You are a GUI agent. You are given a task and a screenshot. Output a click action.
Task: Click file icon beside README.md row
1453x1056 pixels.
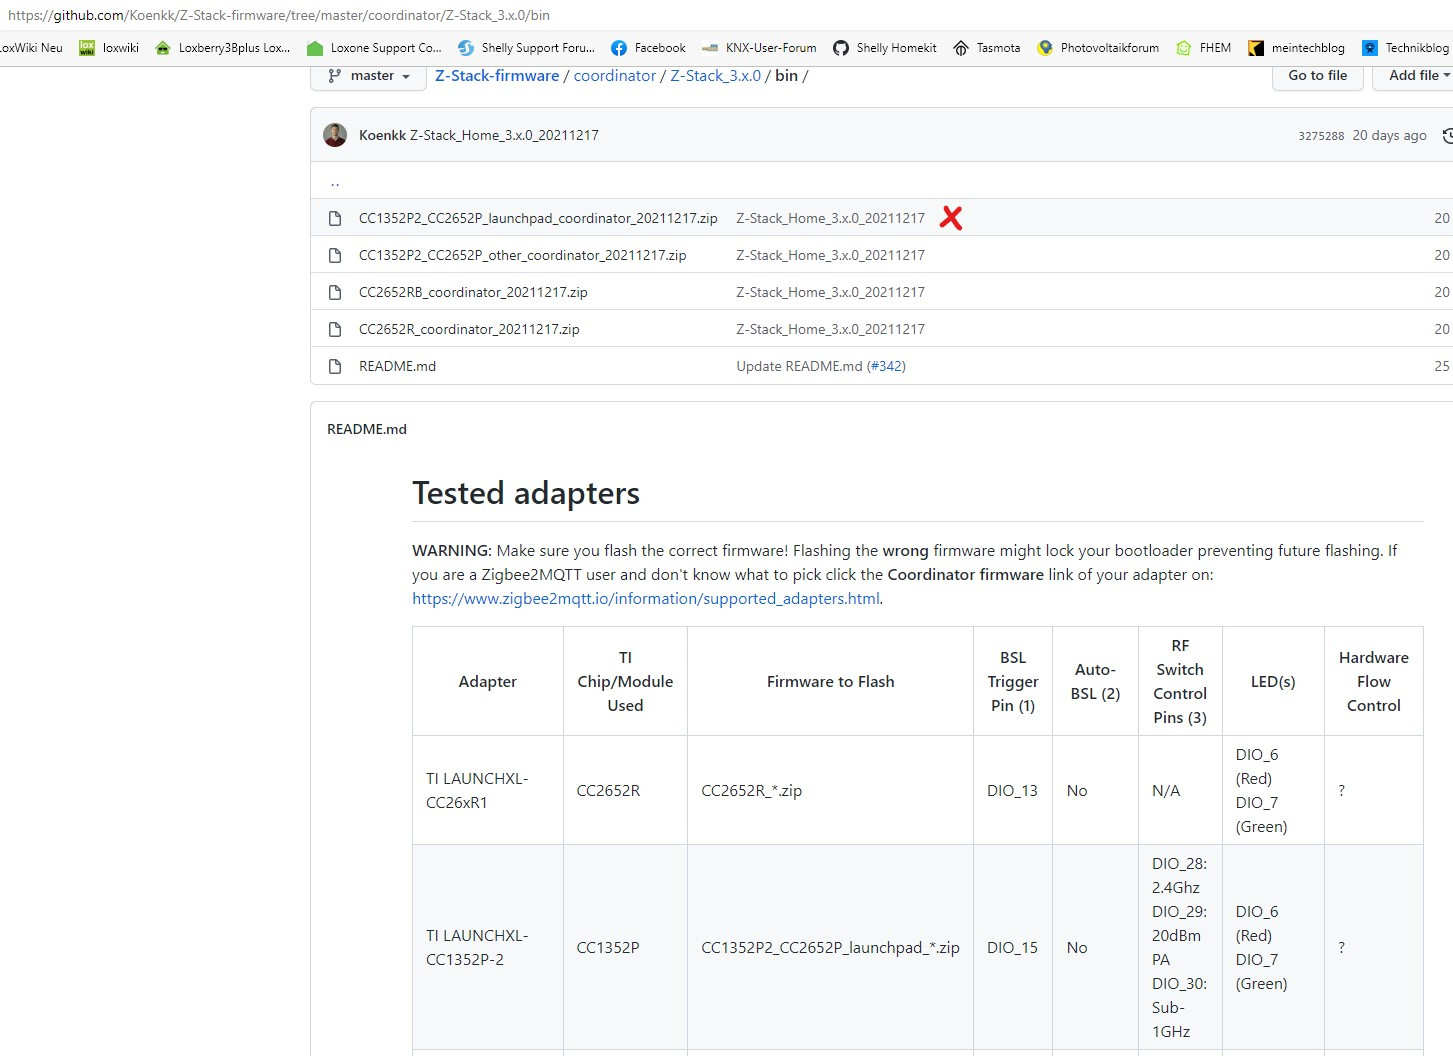[335, 366]
